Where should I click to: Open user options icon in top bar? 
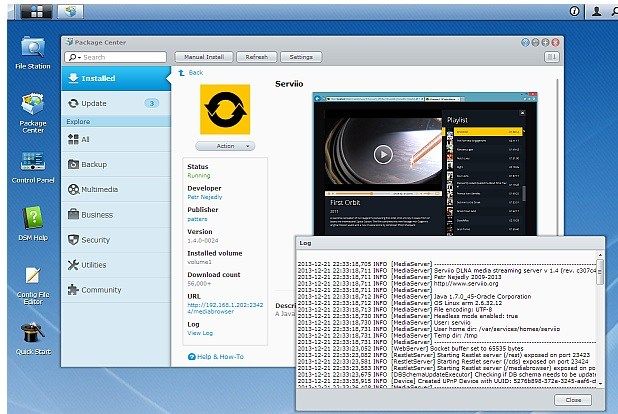point(596,11)
